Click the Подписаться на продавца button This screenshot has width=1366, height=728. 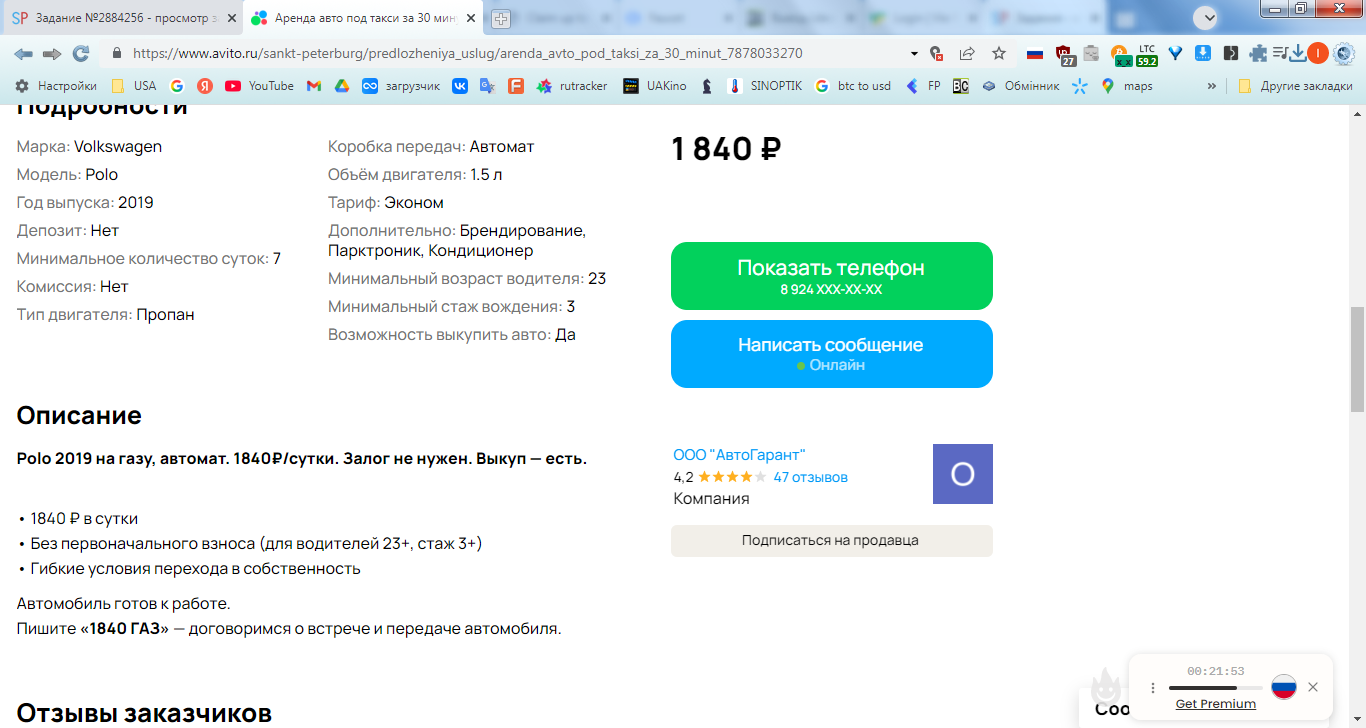pyautogui.click(x=832, y=541)
